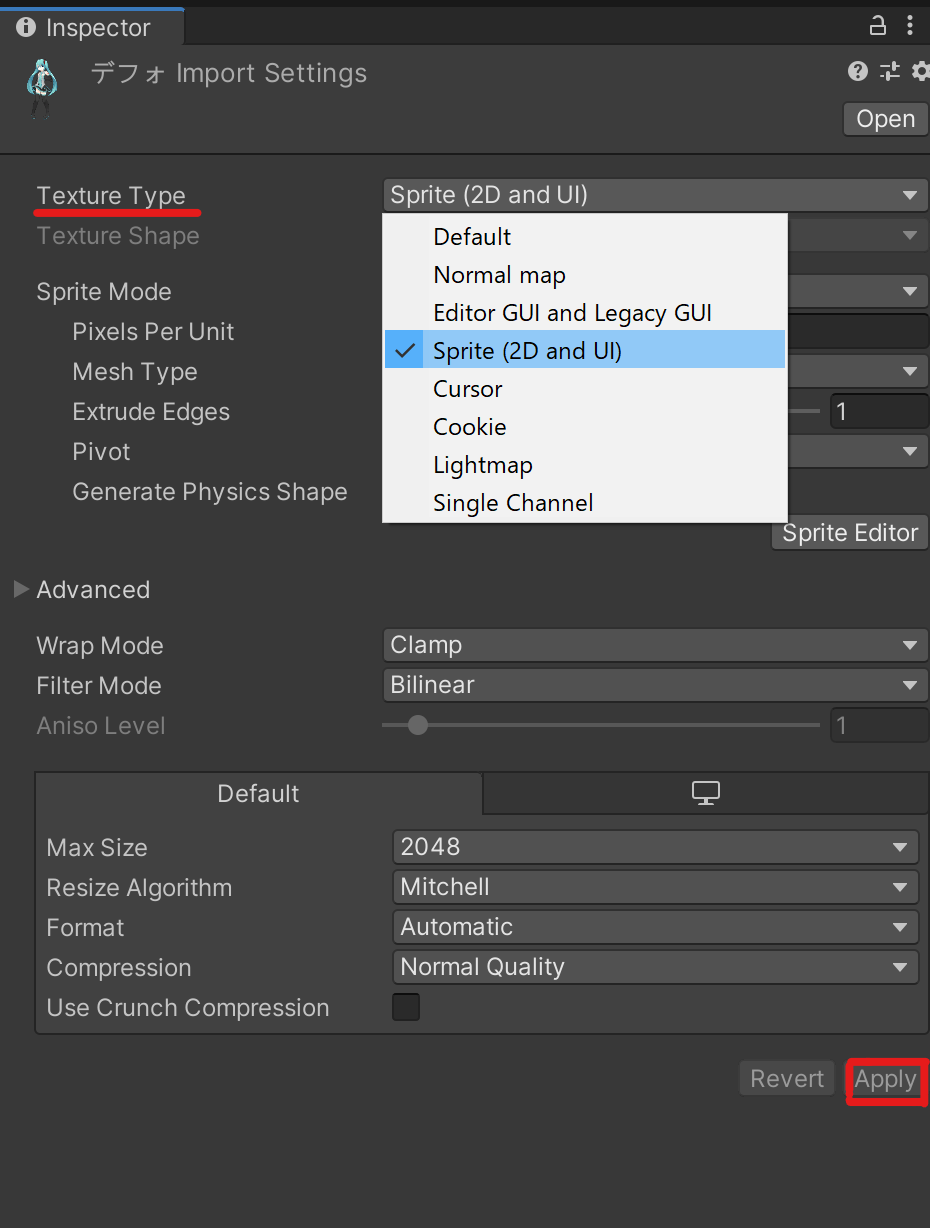Viewport: 930px width, 1228px height.
Task: Open the settings gear icon
Action: coord(921,71)
